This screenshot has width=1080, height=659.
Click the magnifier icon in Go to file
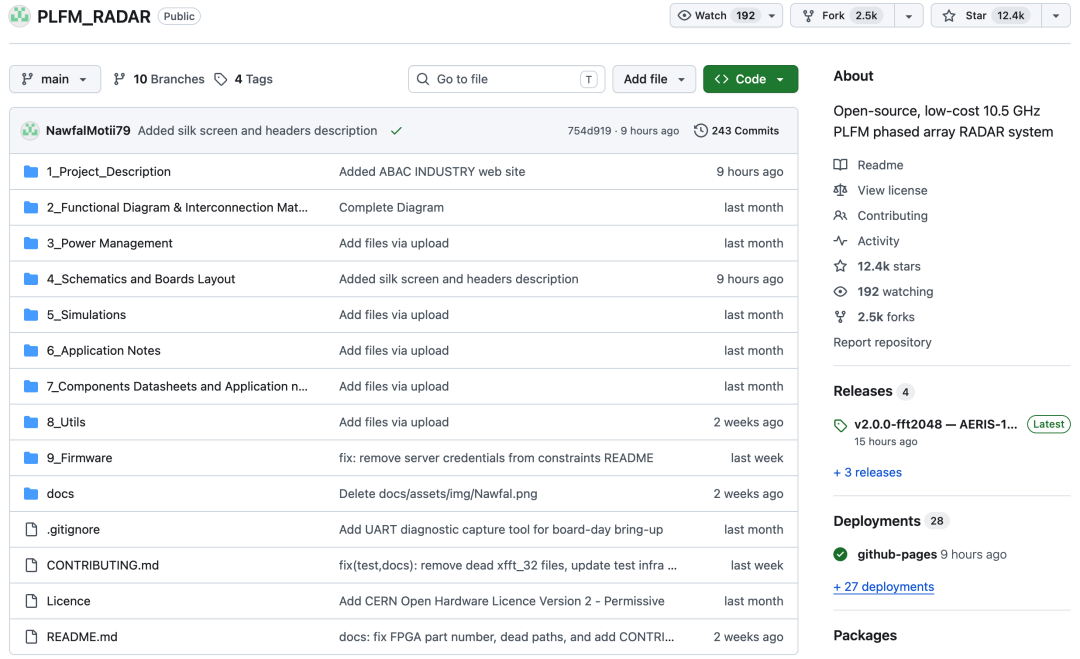423,79
